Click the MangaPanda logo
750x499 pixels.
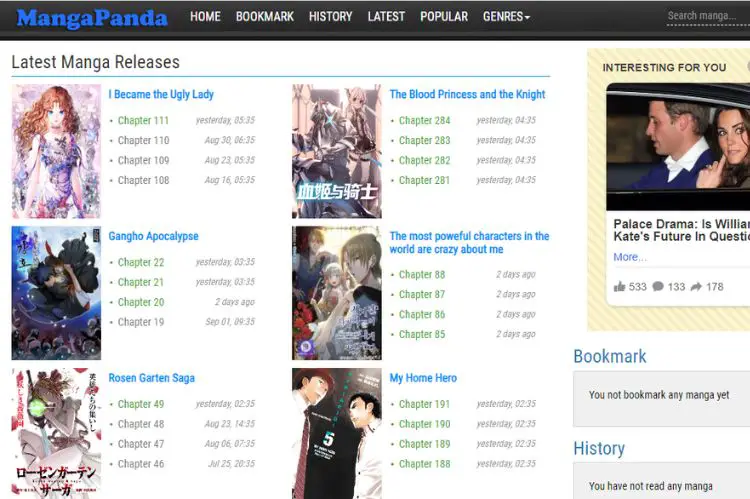[92, 18]
